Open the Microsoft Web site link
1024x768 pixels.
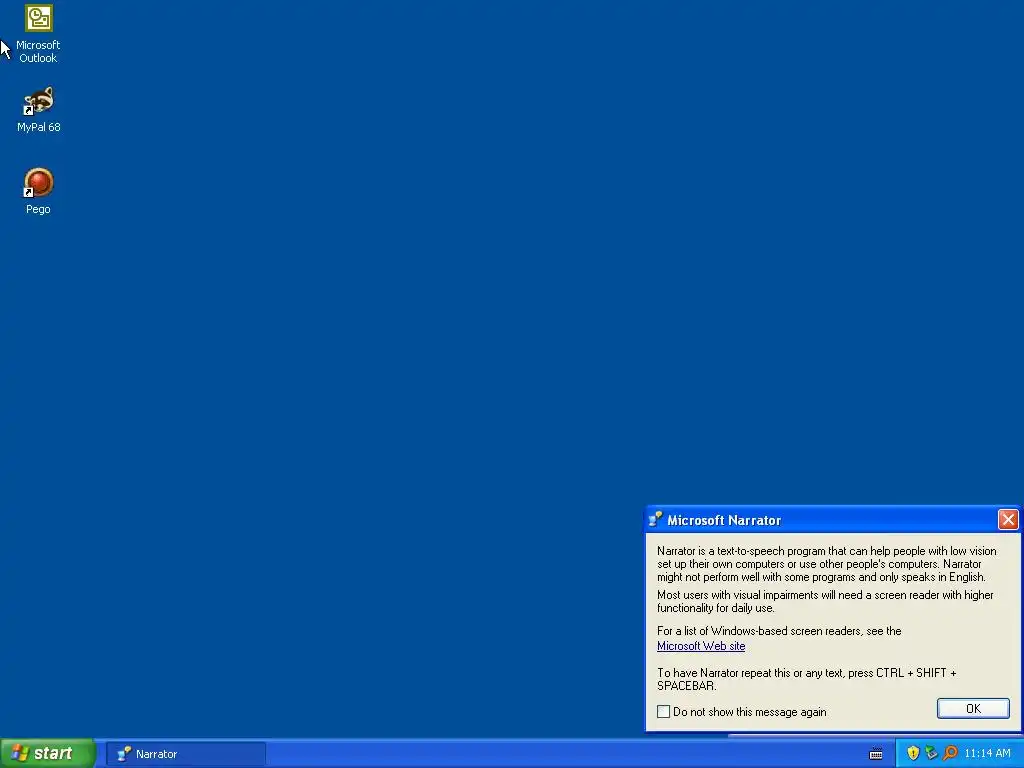701,646
